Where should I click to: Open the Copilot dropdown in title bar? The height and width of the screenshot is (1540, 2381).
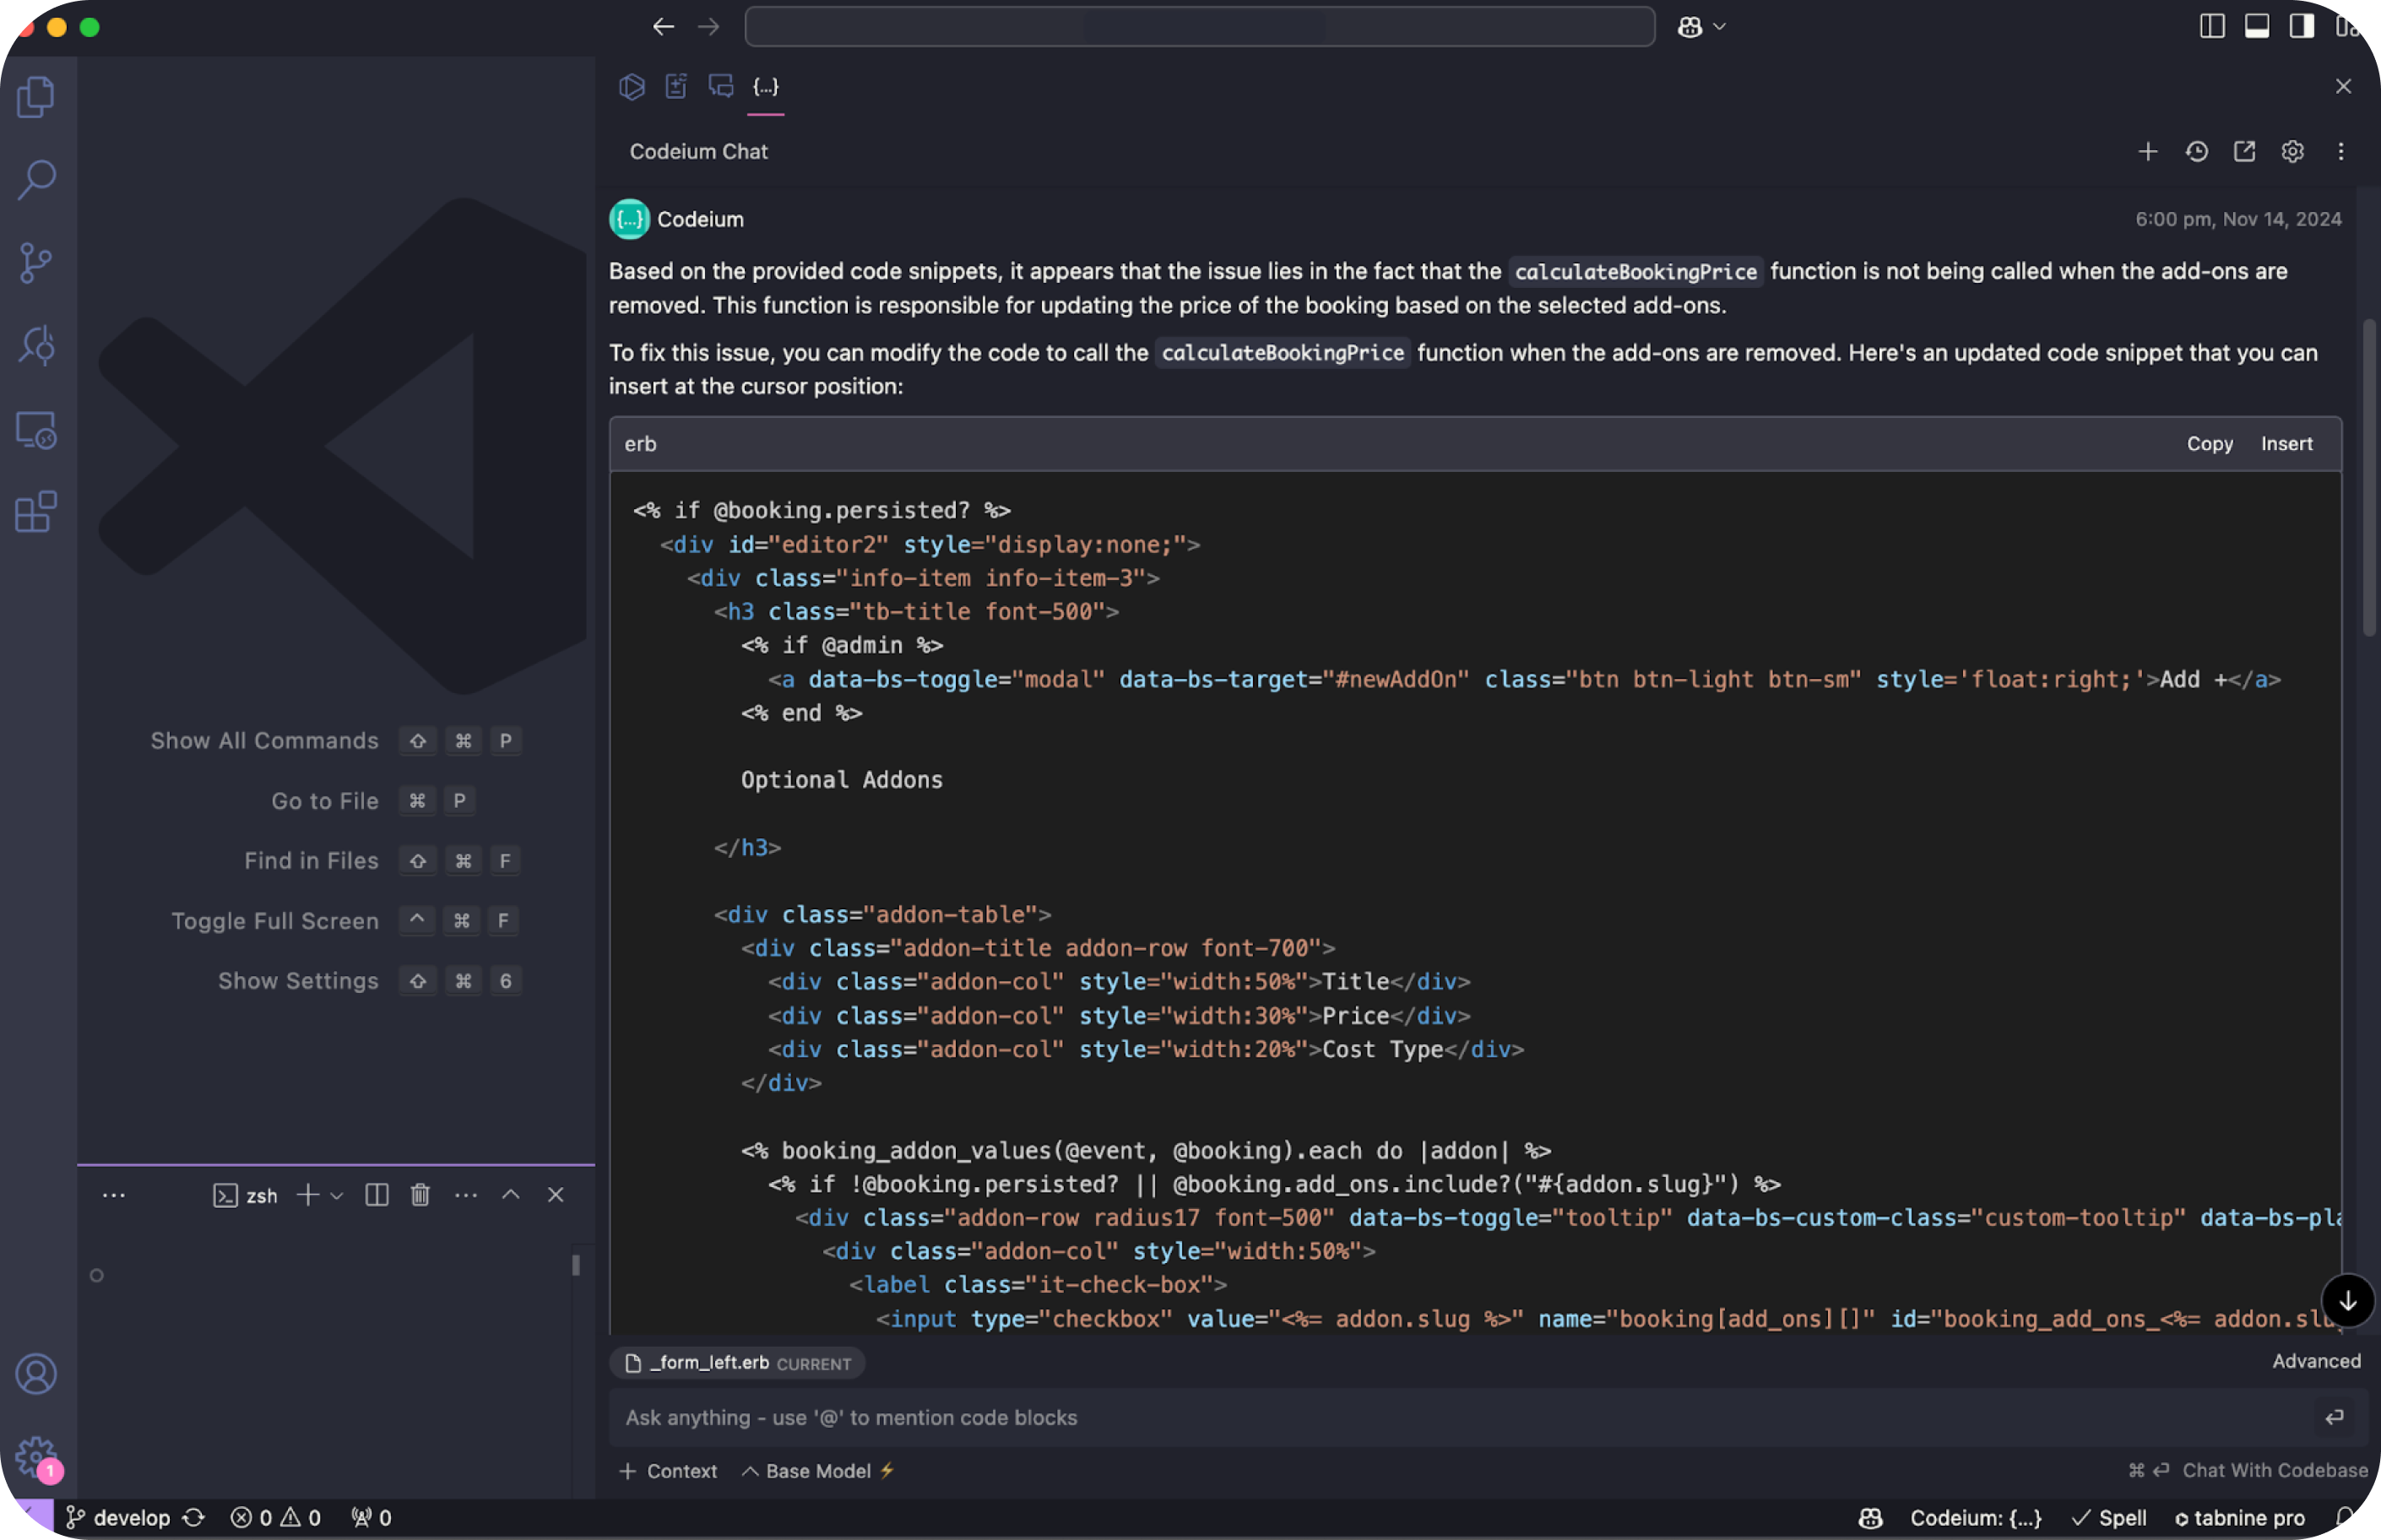pos(1719,27)
